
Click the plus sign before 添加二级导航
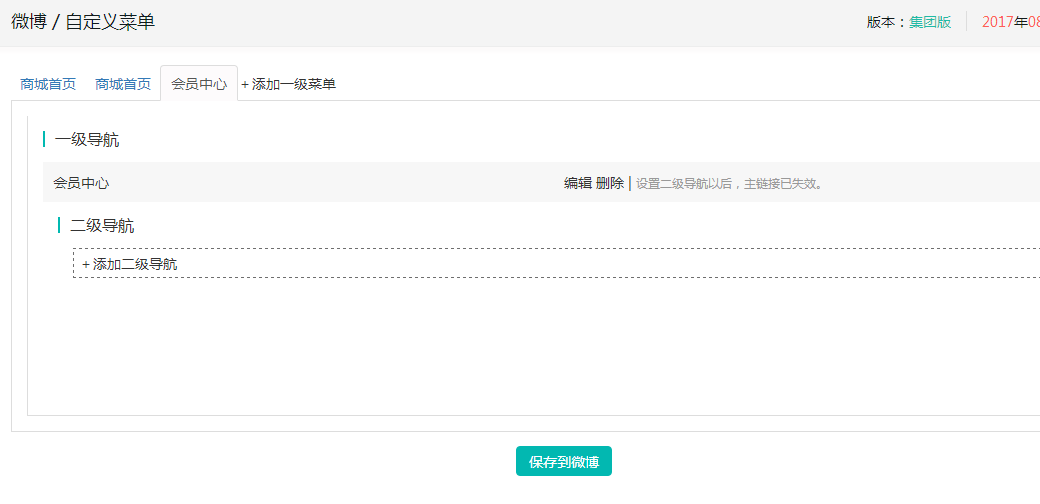tap(86, 264)
